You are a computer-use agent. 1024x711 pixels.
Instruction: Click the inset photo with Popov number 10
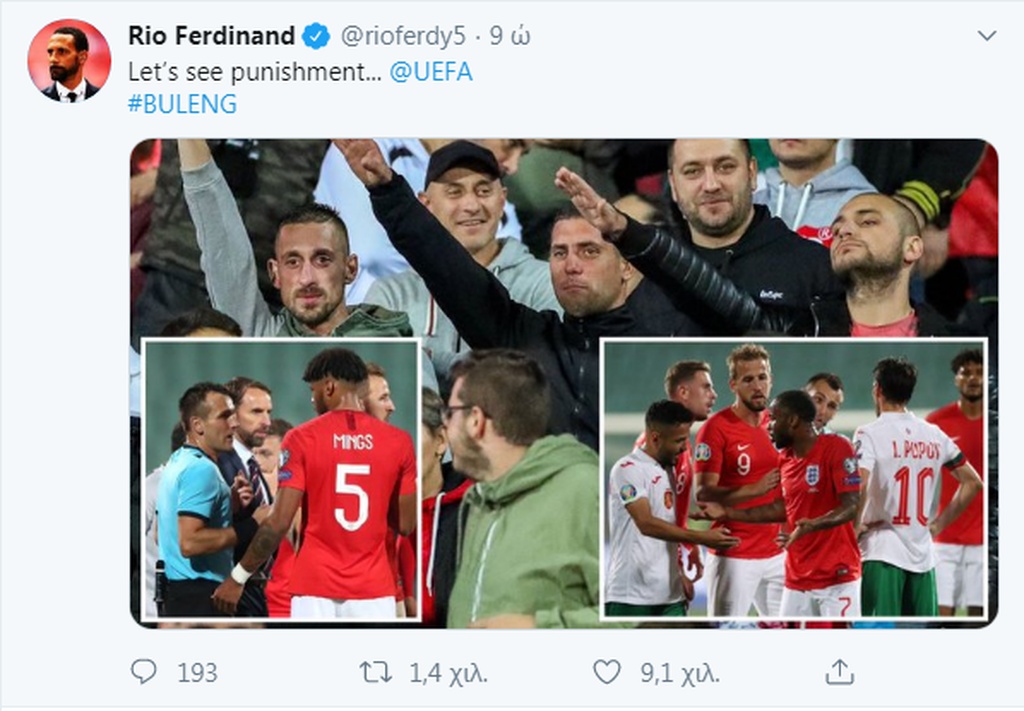794,480
